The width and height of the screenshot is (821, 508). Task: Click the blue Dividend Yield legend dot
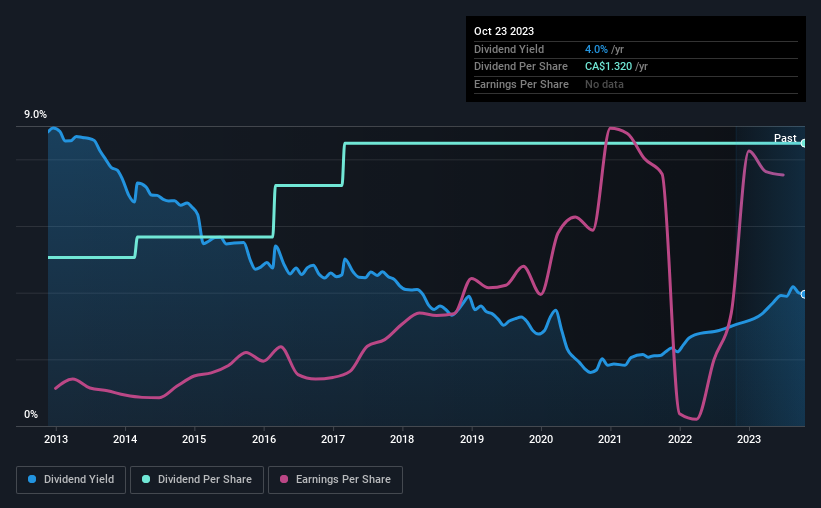[x=32, y=479]
